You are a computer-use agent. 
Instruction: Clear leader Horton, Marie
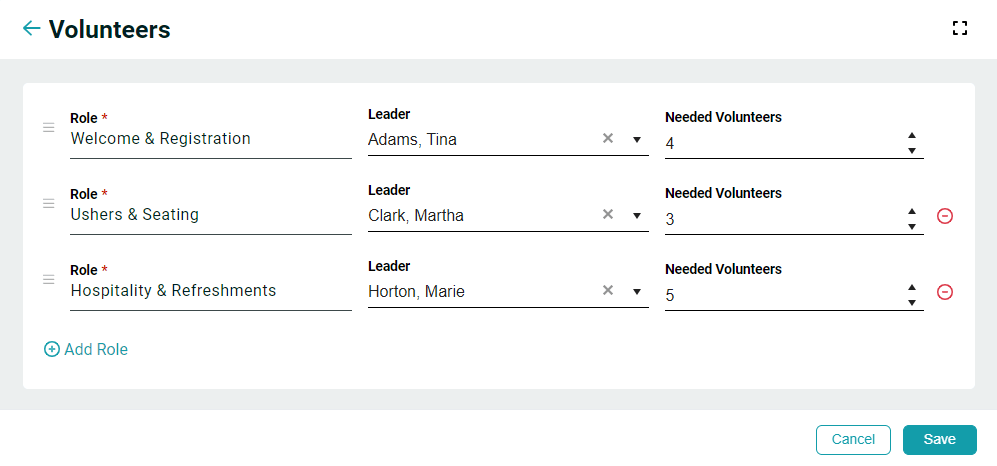pos(608,290)
